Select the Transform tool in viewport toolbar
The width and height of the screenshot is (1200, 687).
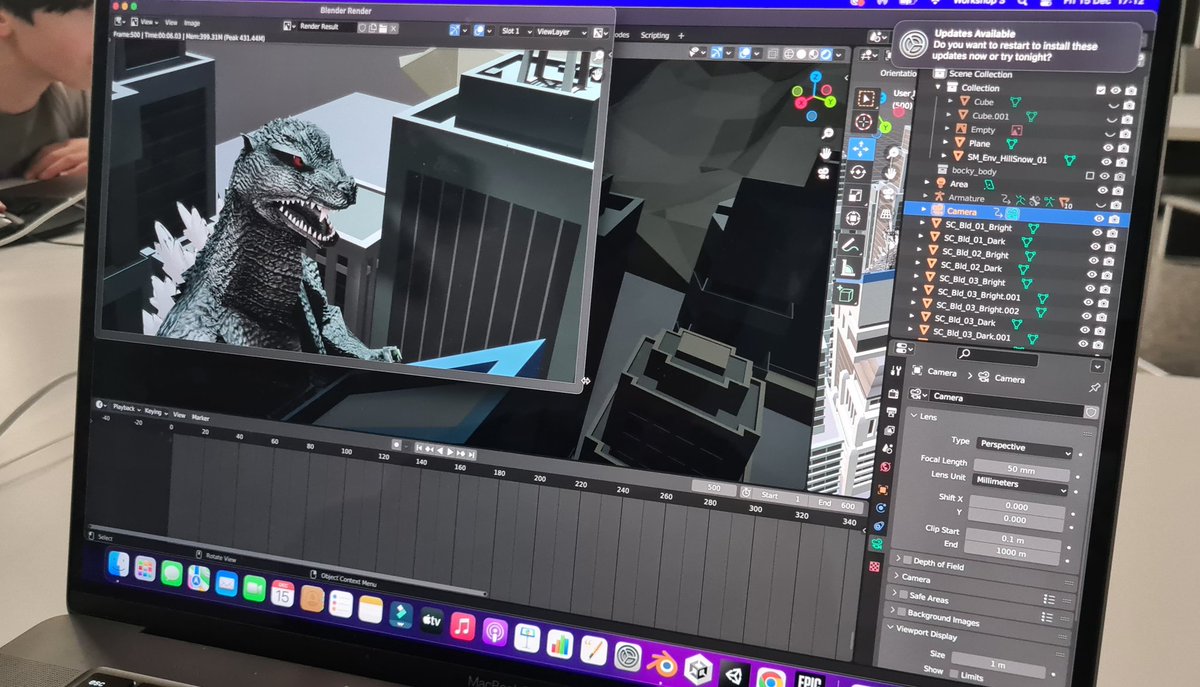pos(853,217)
